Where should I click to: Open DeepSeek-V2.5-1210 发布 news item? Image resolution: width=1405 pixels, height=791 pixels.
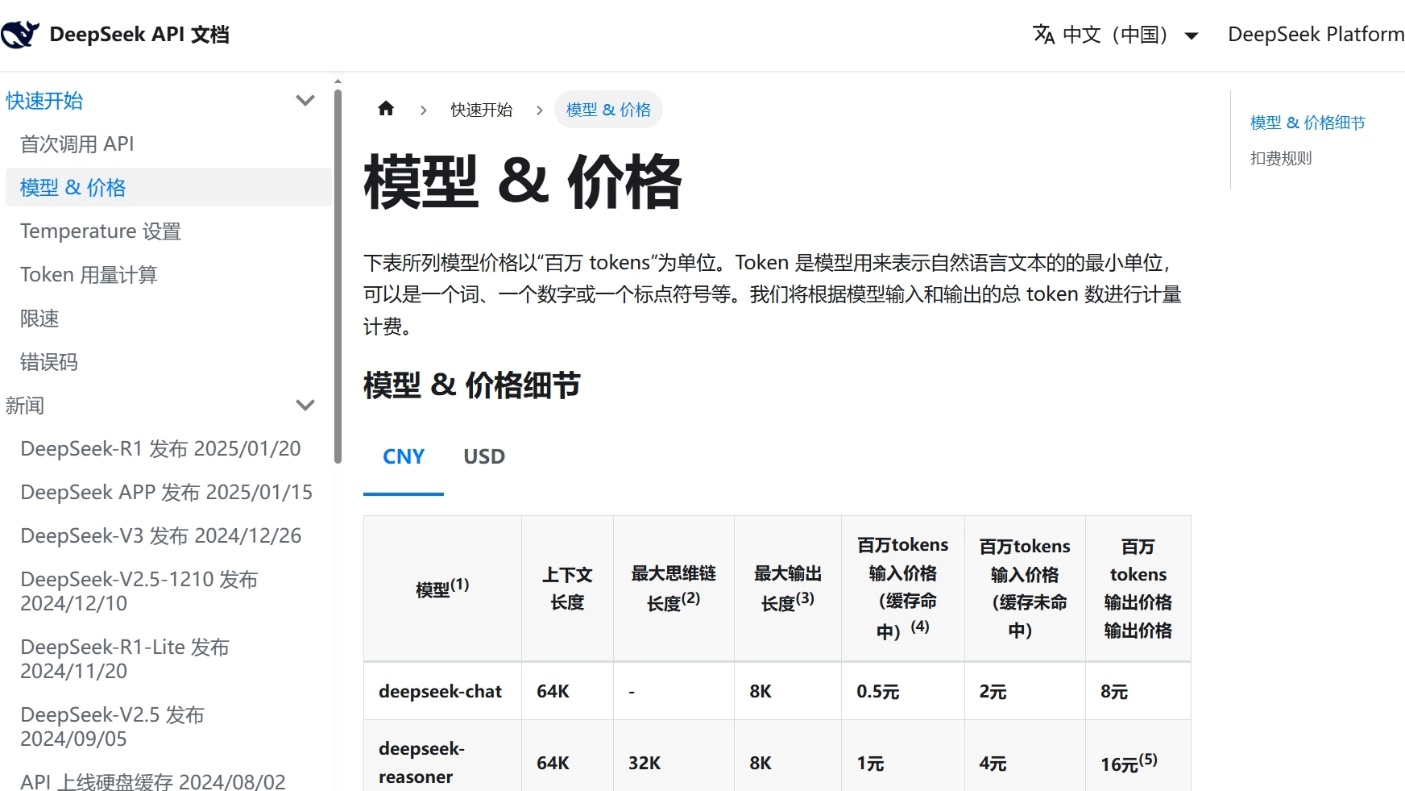click(x=139, y=591)
